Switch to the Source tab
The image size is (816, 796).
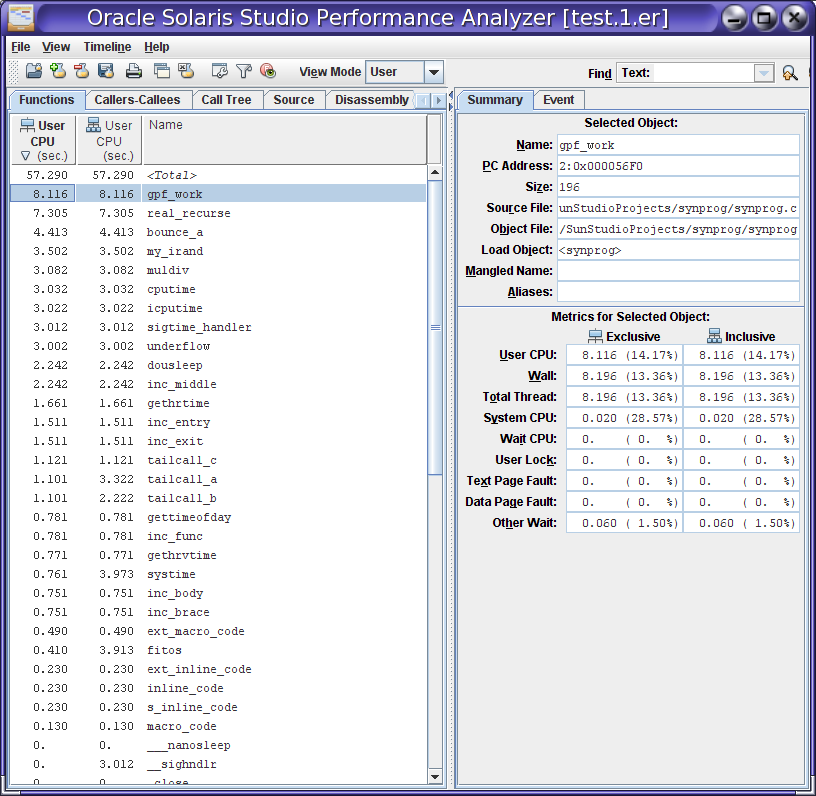coord(294,100)
